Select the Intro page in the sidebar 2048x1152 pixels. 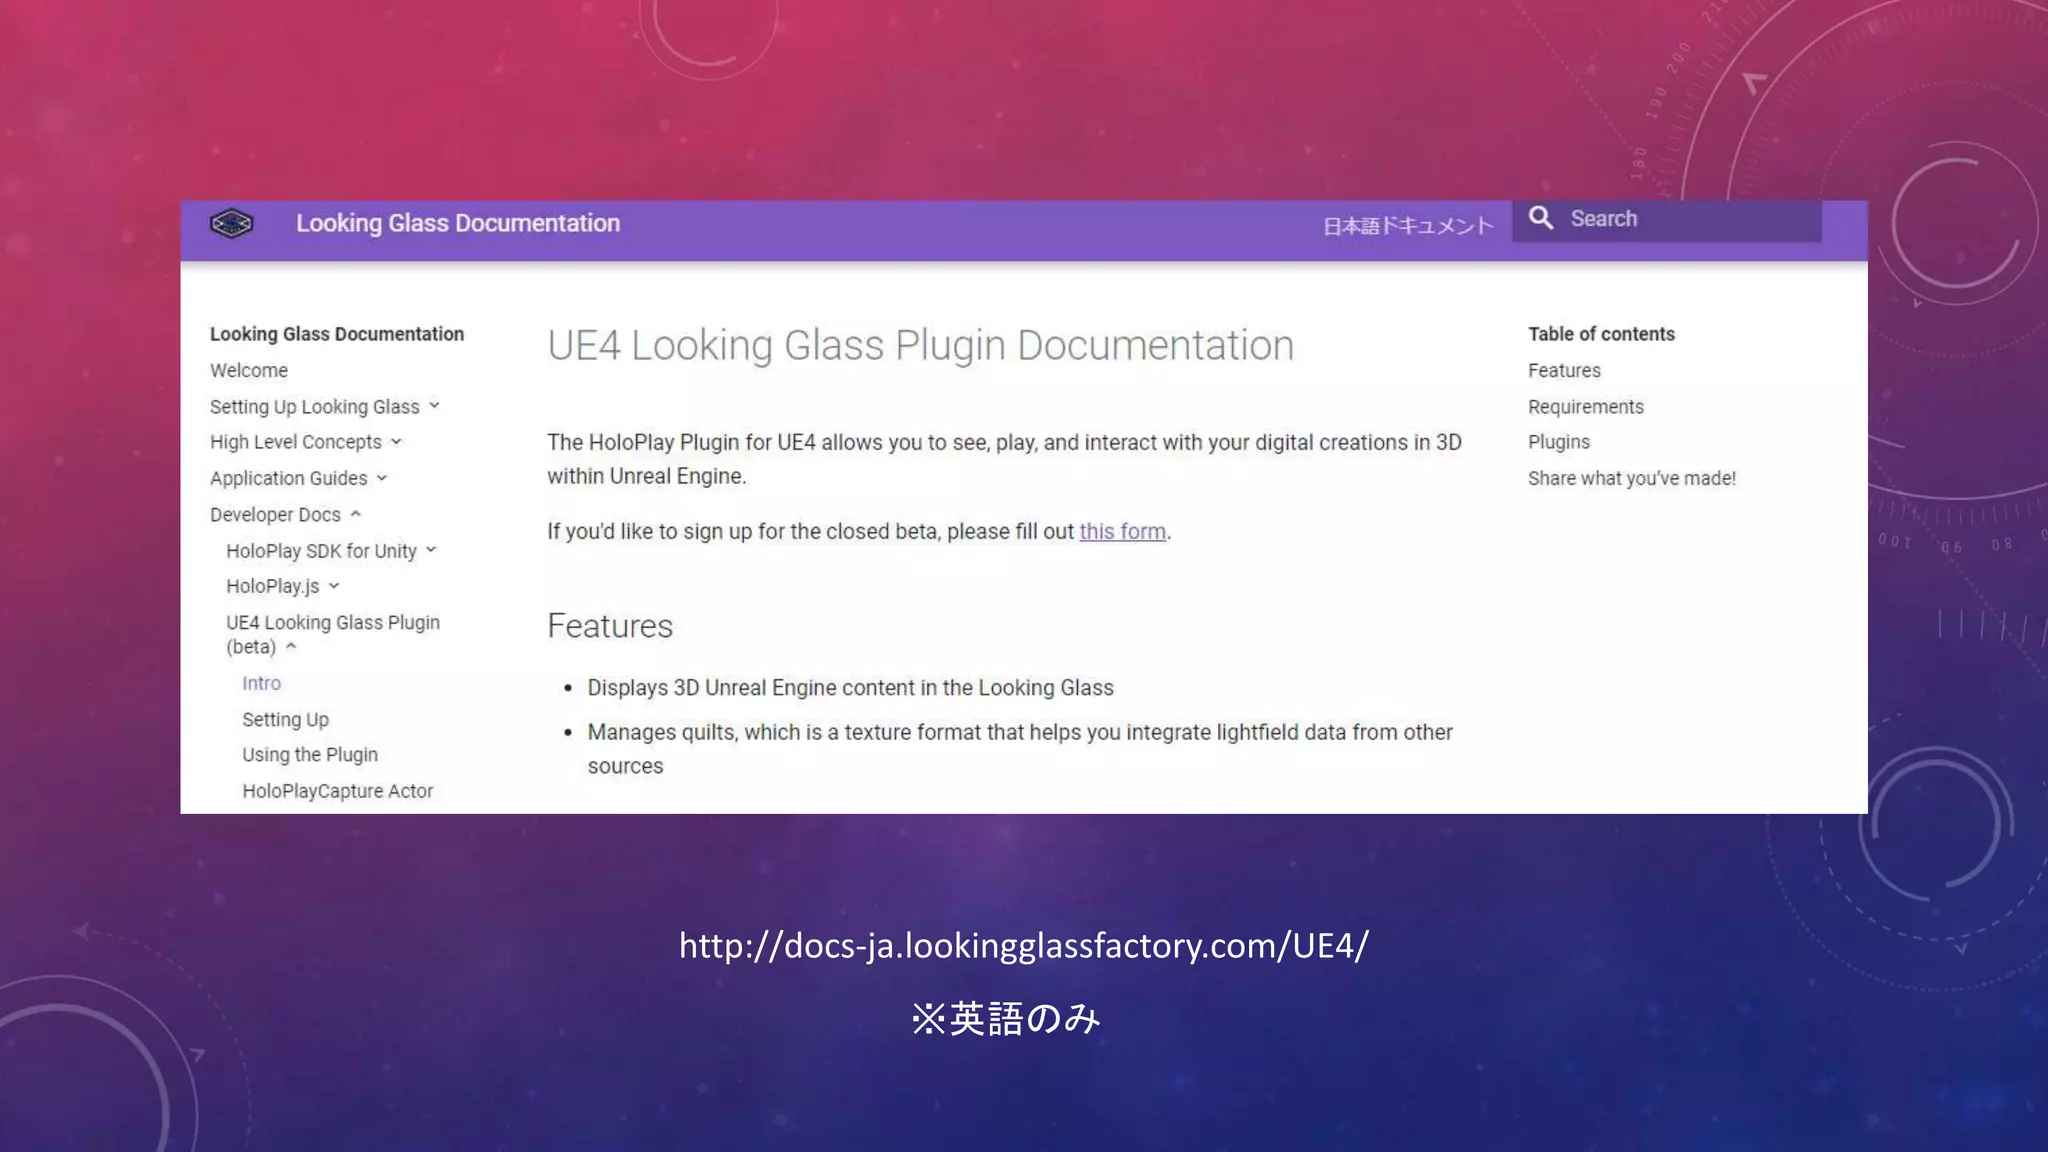pos(262,683)
